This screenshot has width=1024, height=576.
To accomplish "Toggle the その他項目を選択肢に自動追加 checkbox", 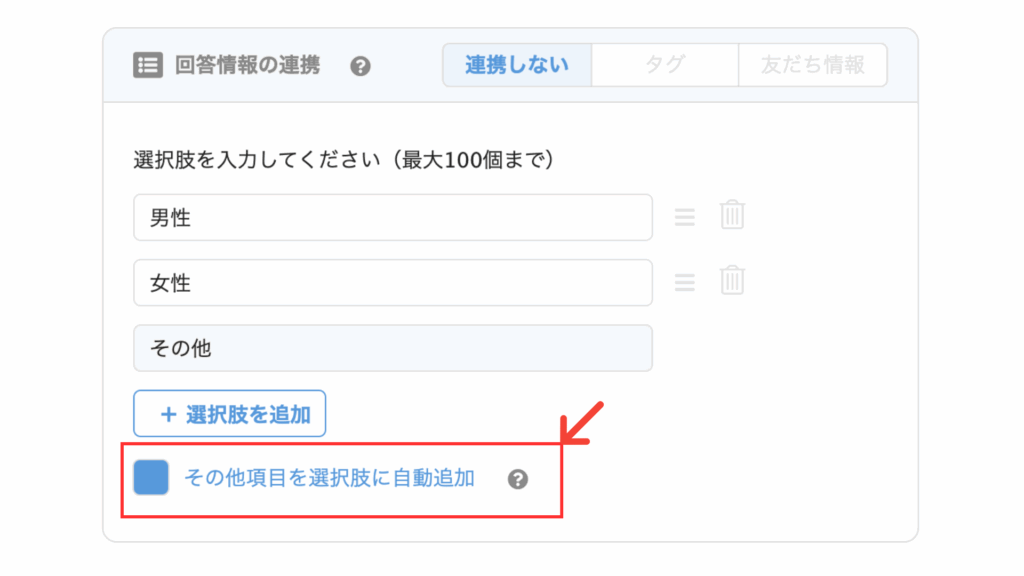I will (151, 477).
